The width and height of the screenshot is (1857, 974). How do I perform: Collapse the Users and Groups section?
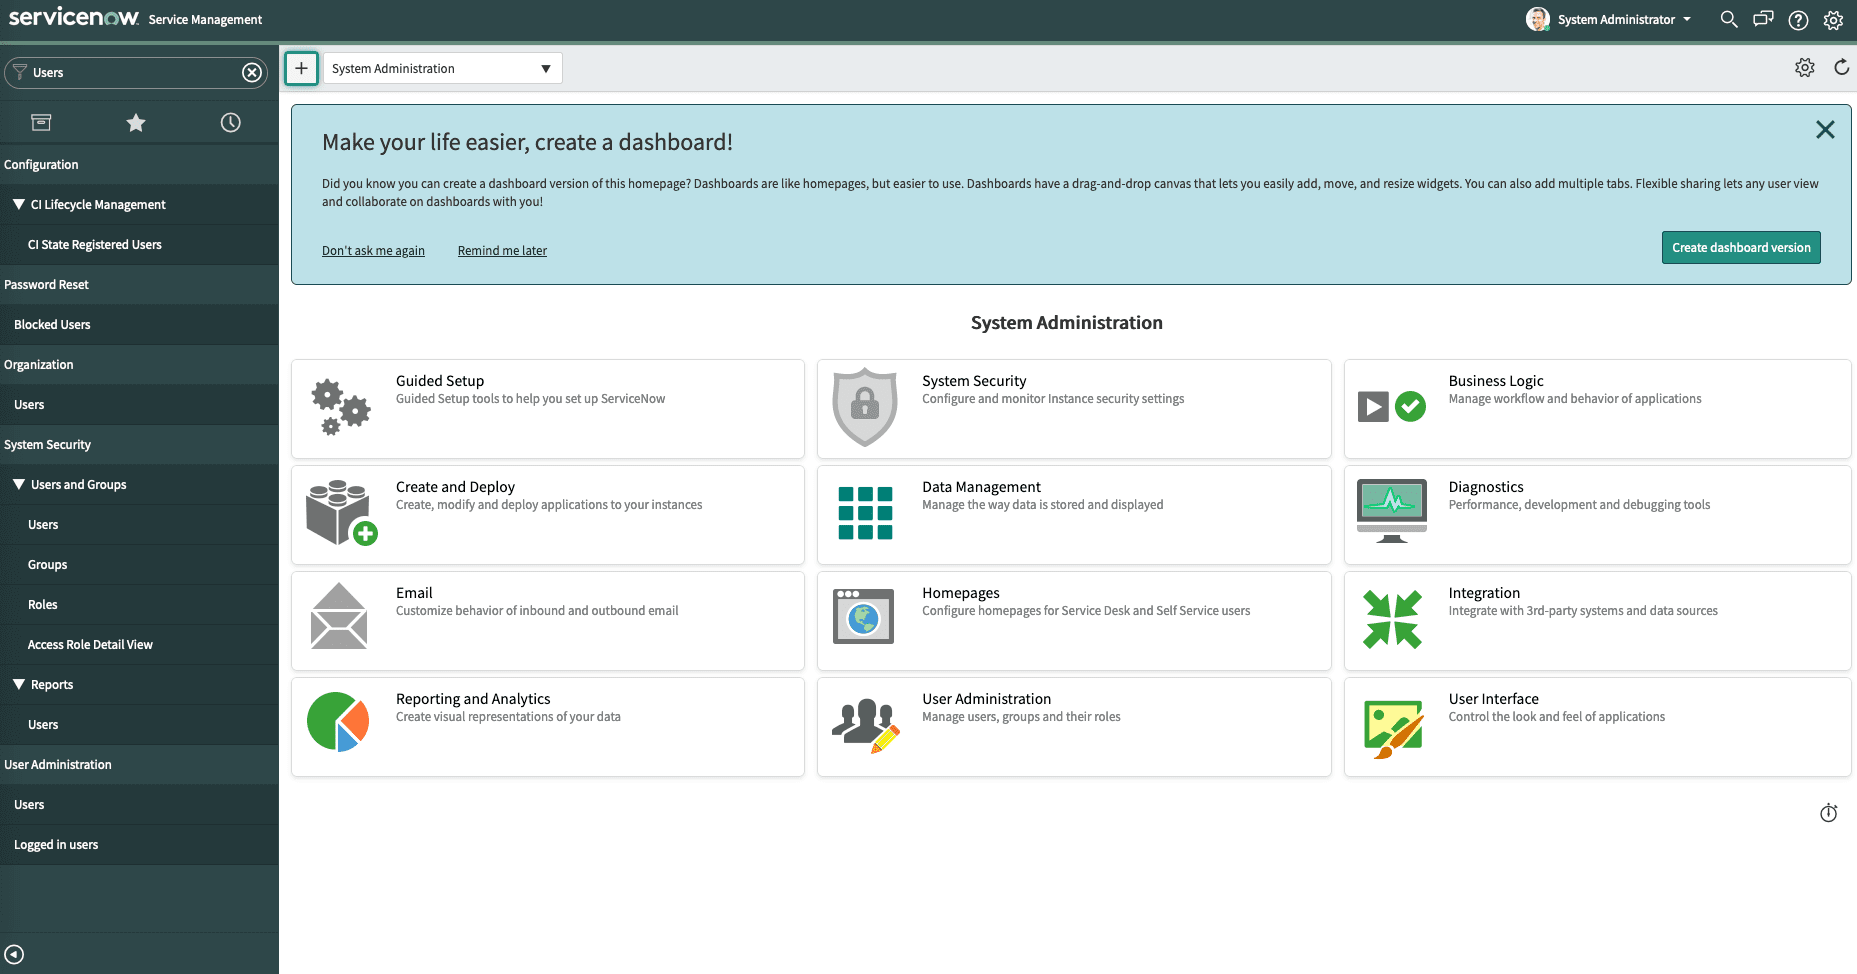point(19,484)
